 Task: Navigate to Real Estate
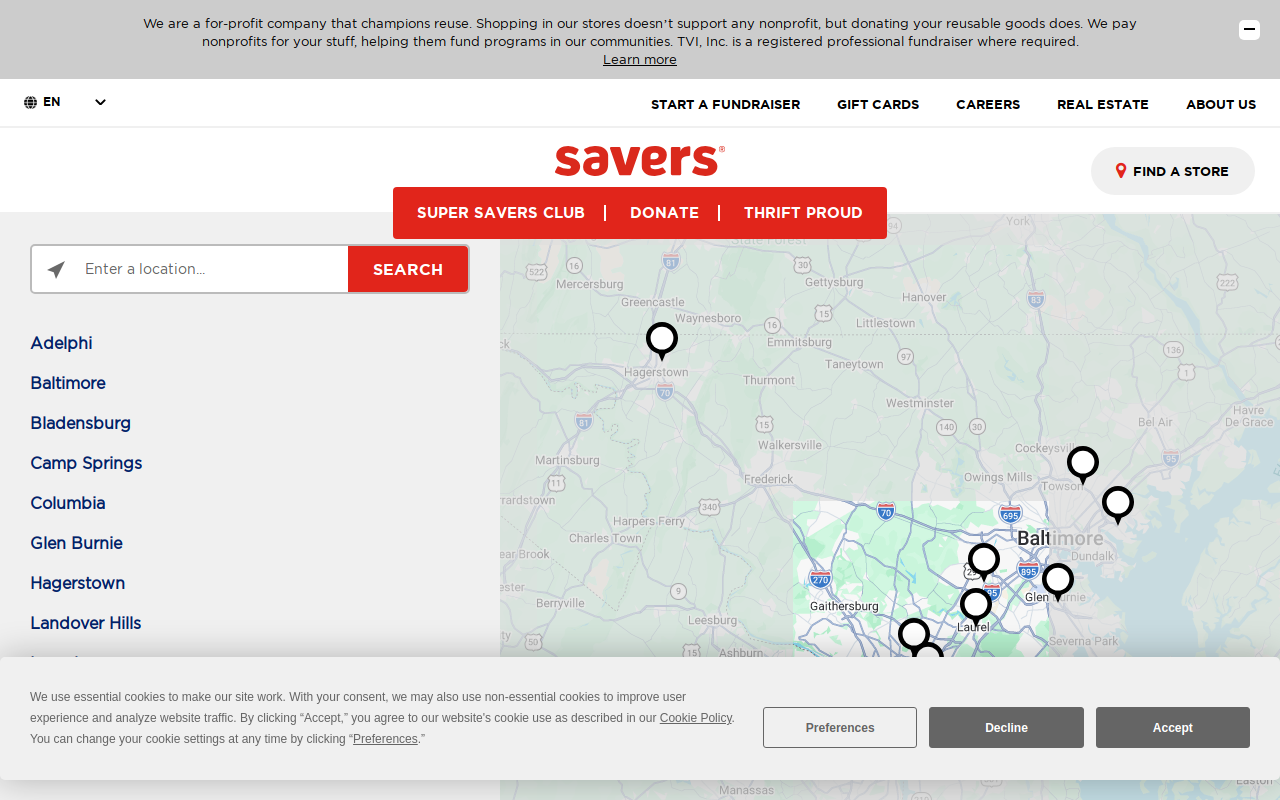tap(1103, 104)
